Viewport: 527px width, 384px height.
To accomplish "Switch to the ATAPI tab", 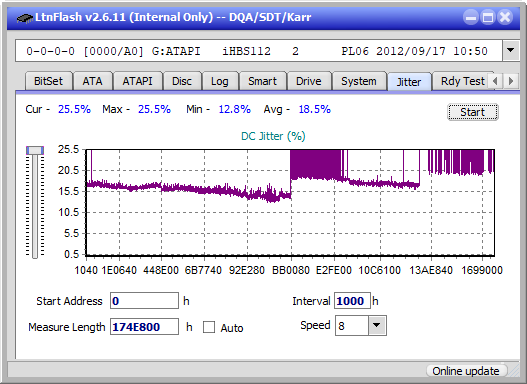I will (137, 81).
